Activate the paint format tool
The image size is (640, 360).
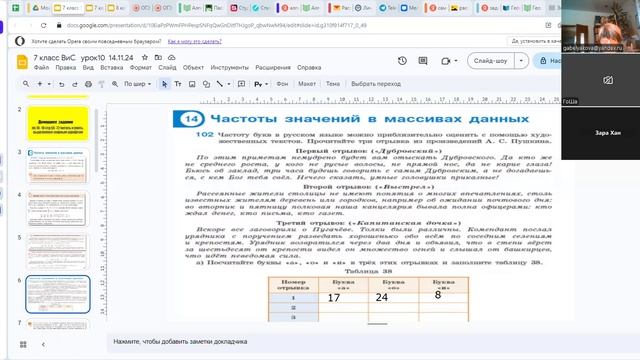pyautogui.click(x=102, y=84)
